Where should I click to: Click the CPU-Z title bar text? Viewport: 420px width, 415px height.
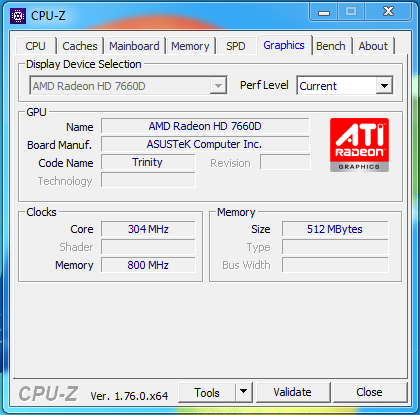pos(48,16)
